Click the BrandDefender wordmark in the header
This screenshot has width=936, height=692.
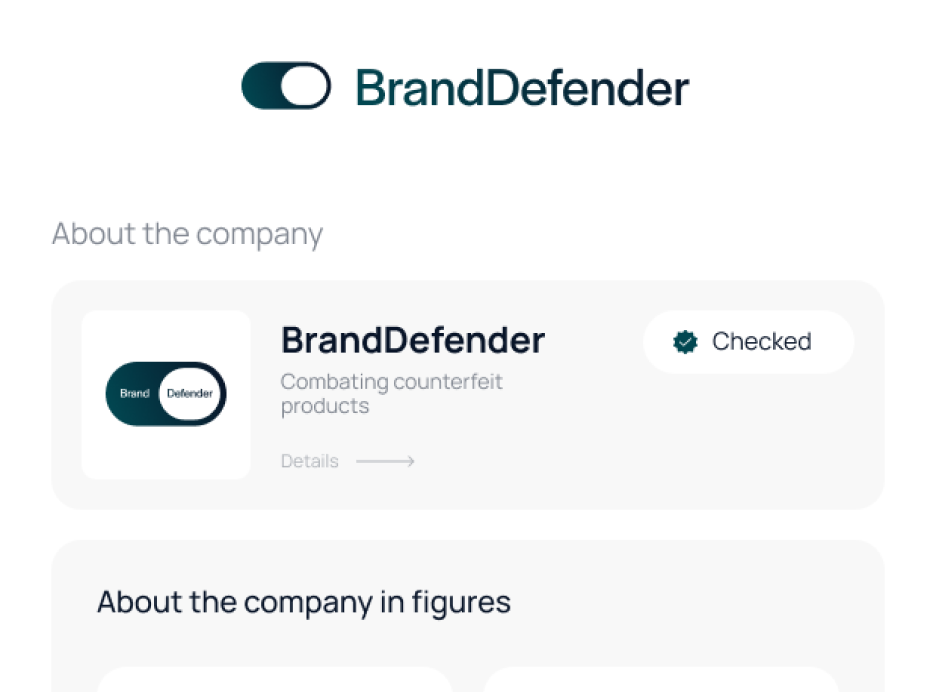pyautogui.click(x=522, y=88)
